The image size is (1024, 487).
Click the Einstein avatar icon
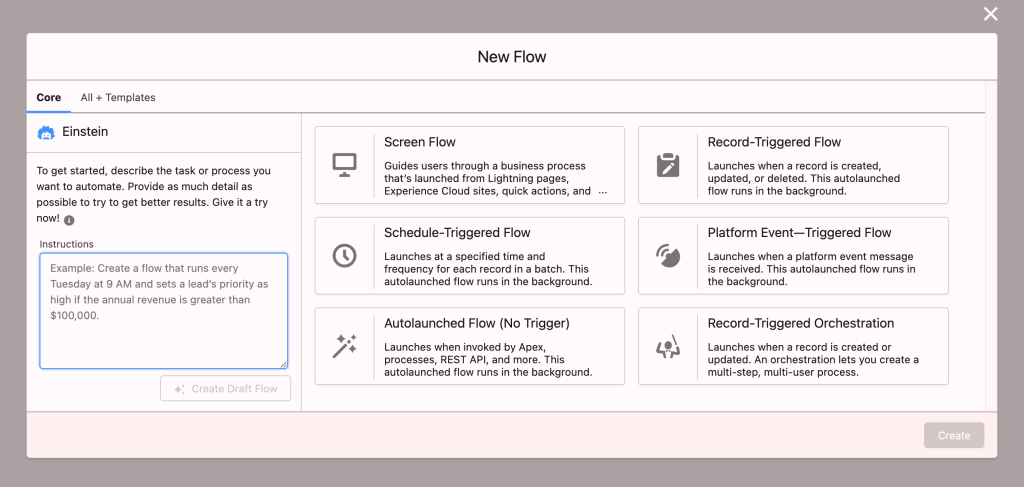pyautogui.click(x=46, y=132)
